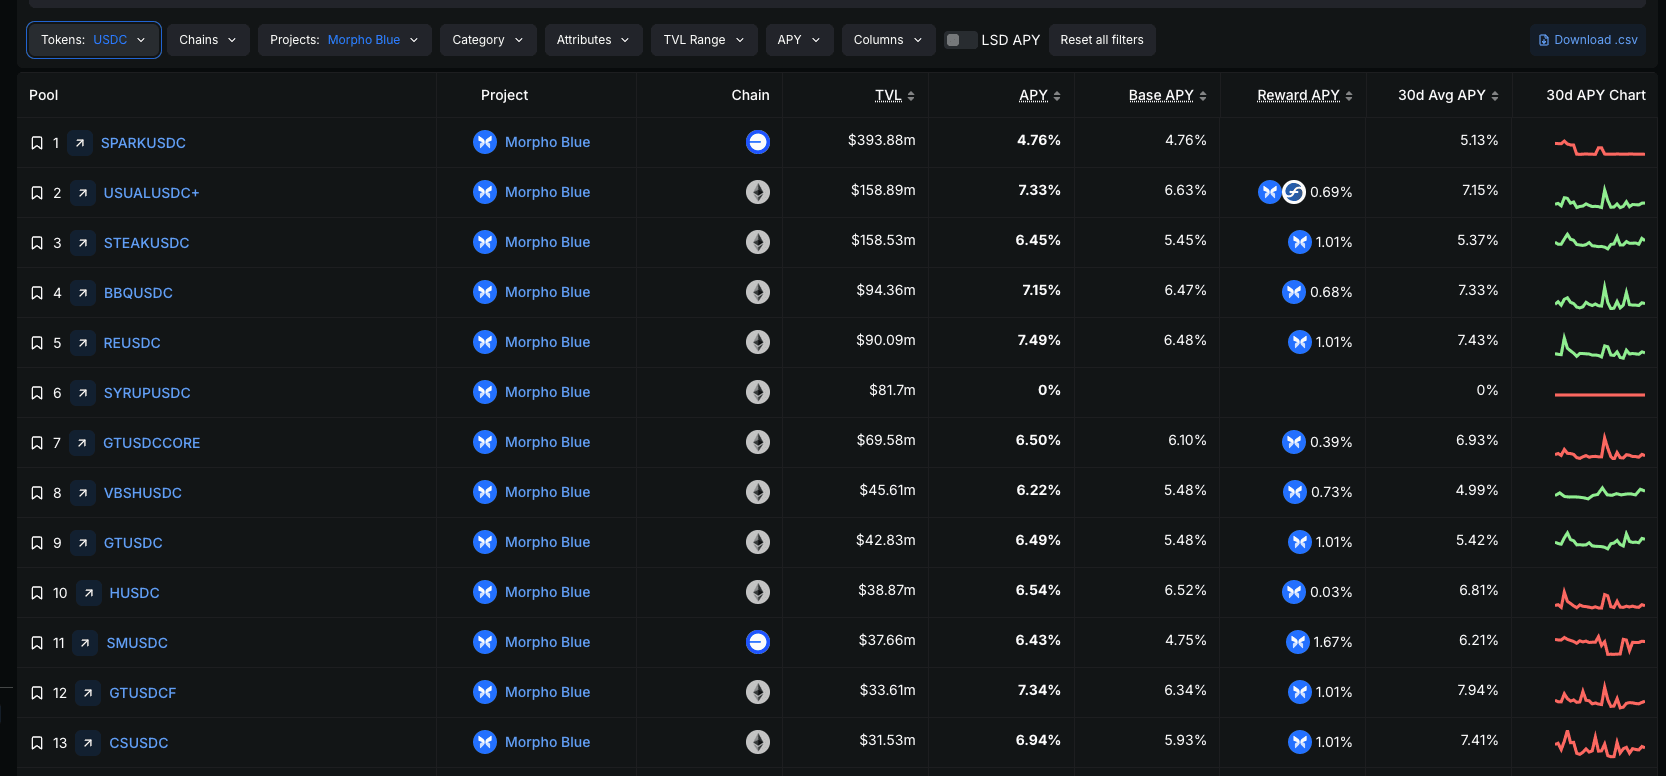Open the Tokens USDC filter dropdown
Viewport: 1666px width, 776px height.
(93, 40)
